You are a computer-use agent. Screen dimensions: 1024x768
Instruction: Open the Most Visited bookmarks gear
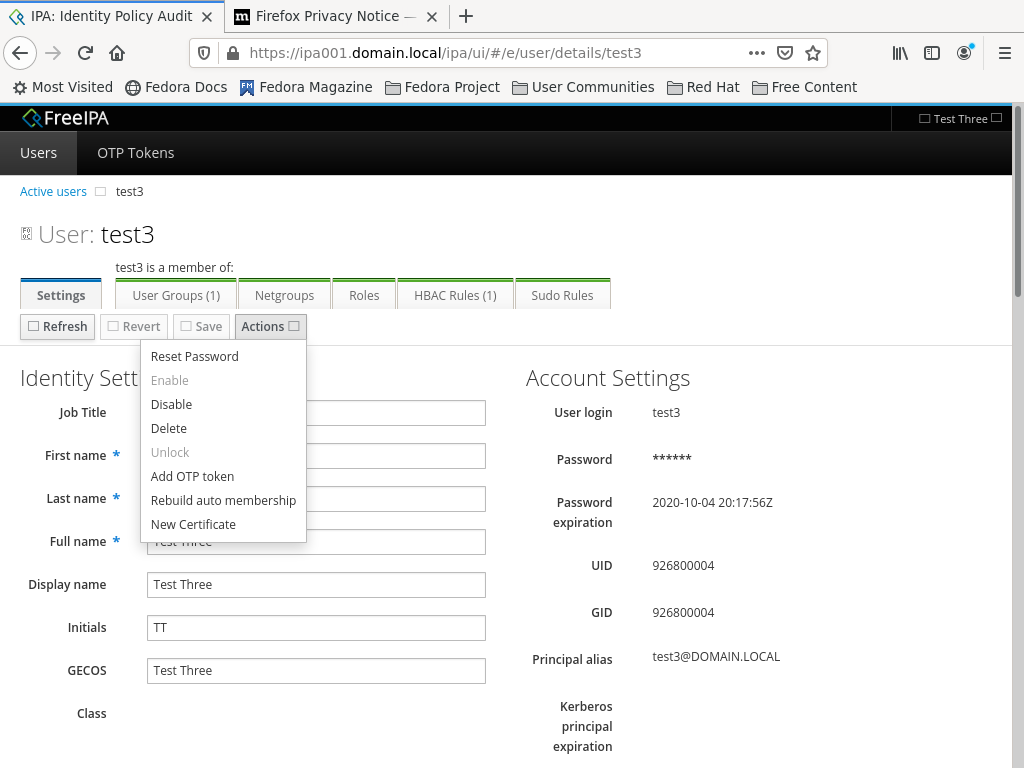63,88
